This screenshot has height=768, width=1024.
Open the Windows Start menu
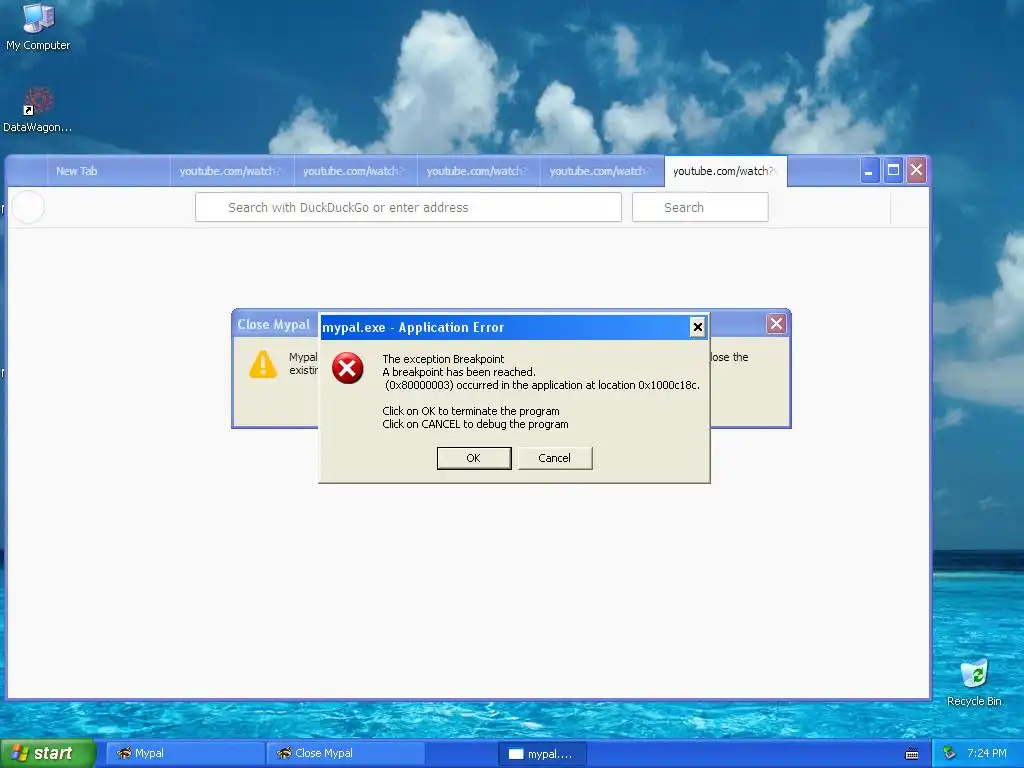pyautogui.click(x=47, y=753)
